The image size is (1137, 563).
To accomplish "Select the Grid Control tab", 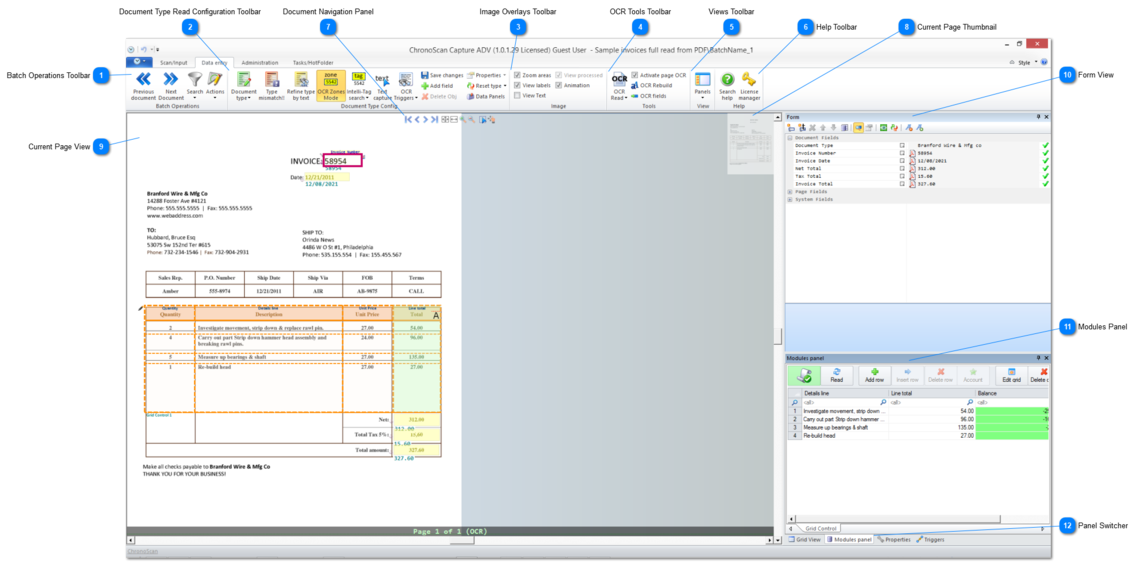I will tap(820, 528).
